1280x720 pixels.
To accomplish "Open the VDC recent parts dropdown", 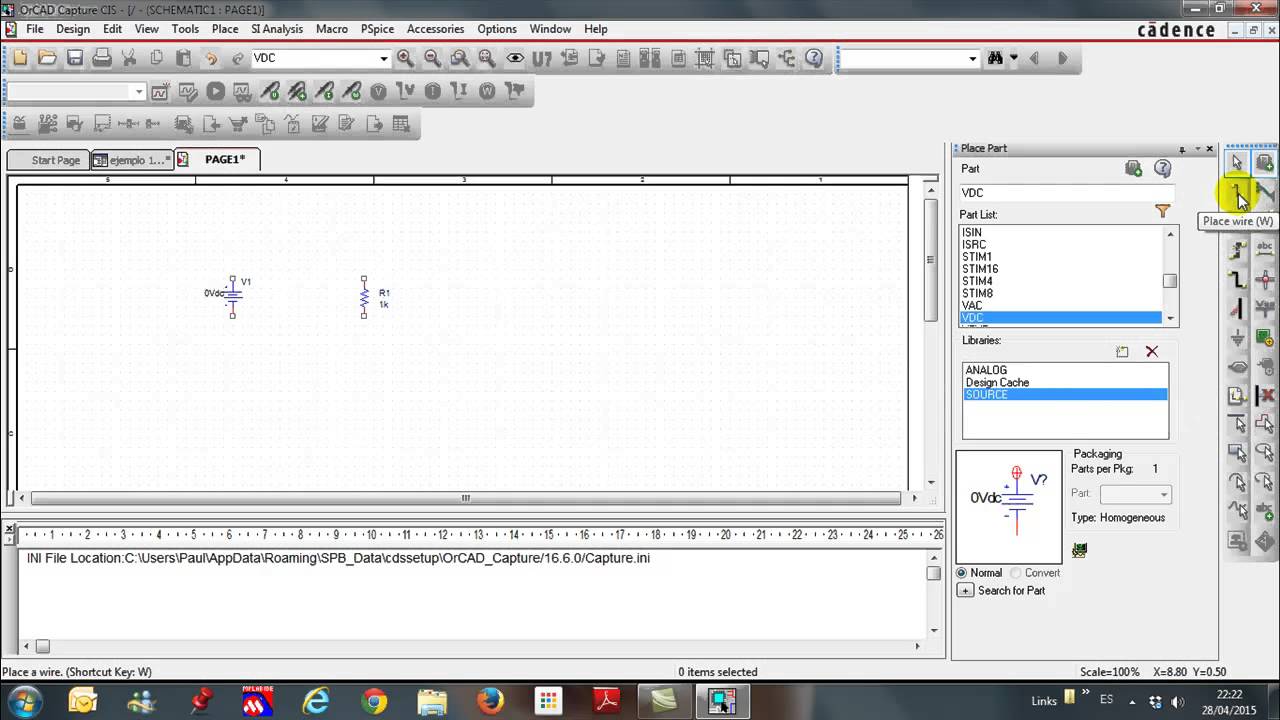I will click(383, 58).
